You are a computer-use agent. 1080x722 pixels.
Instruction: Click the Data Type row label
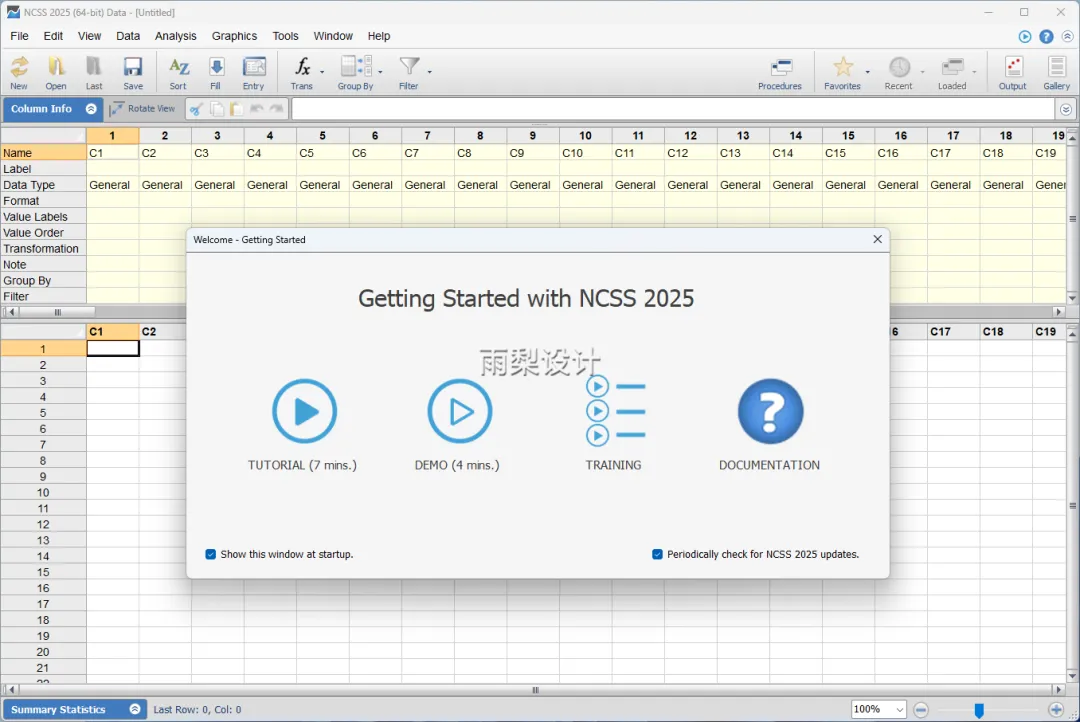point(43,185)
